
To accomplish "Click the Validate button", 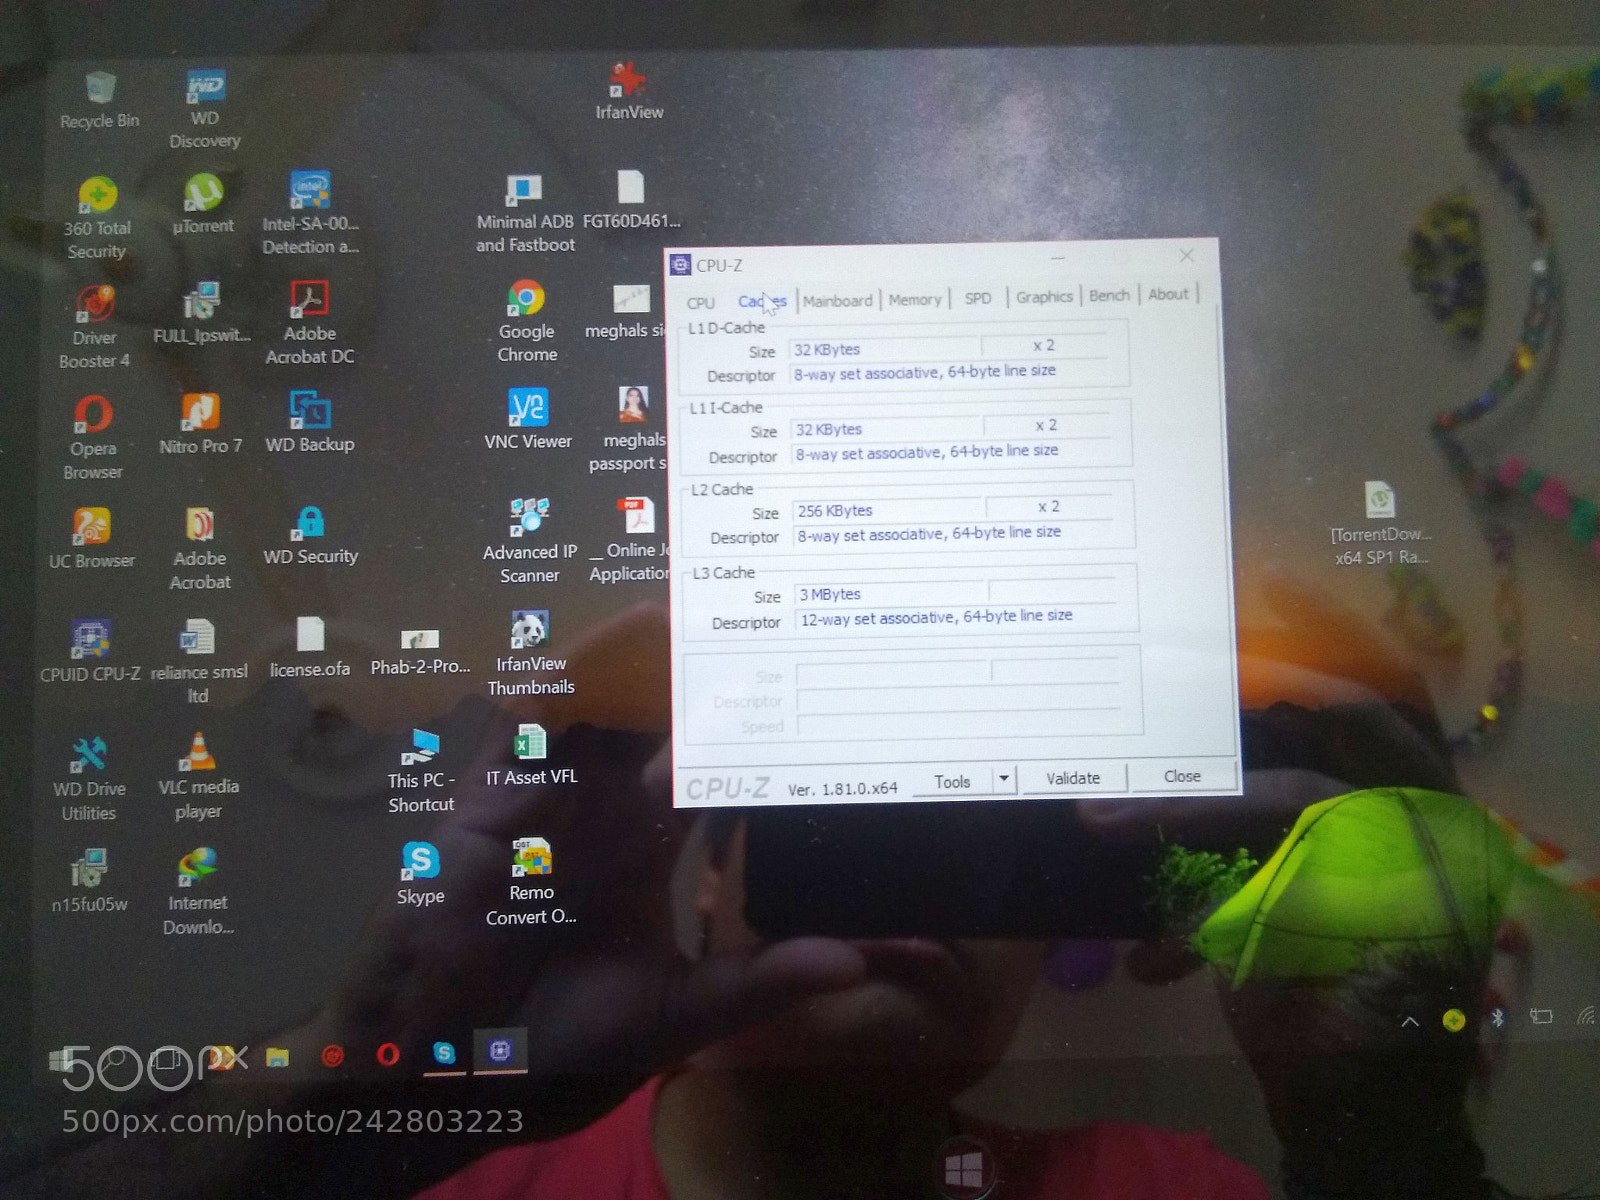I will point(1073,778).
